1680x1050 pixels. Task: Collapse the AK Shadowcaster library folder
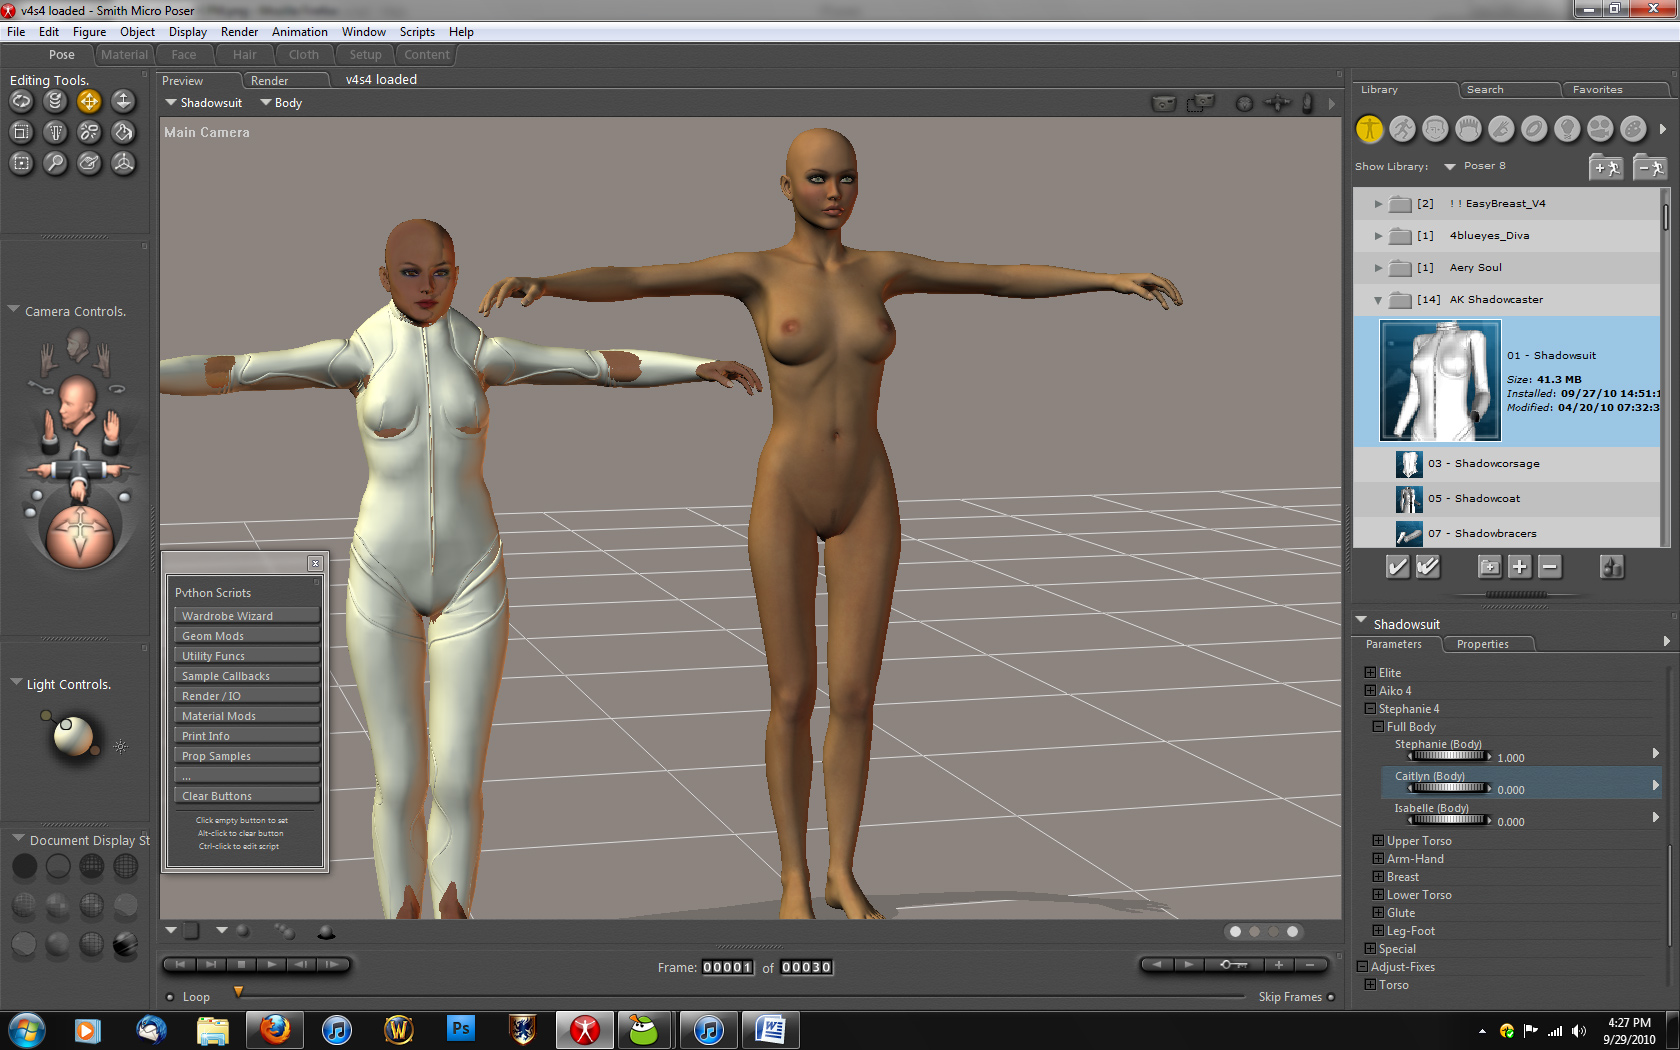point(1378,300)
